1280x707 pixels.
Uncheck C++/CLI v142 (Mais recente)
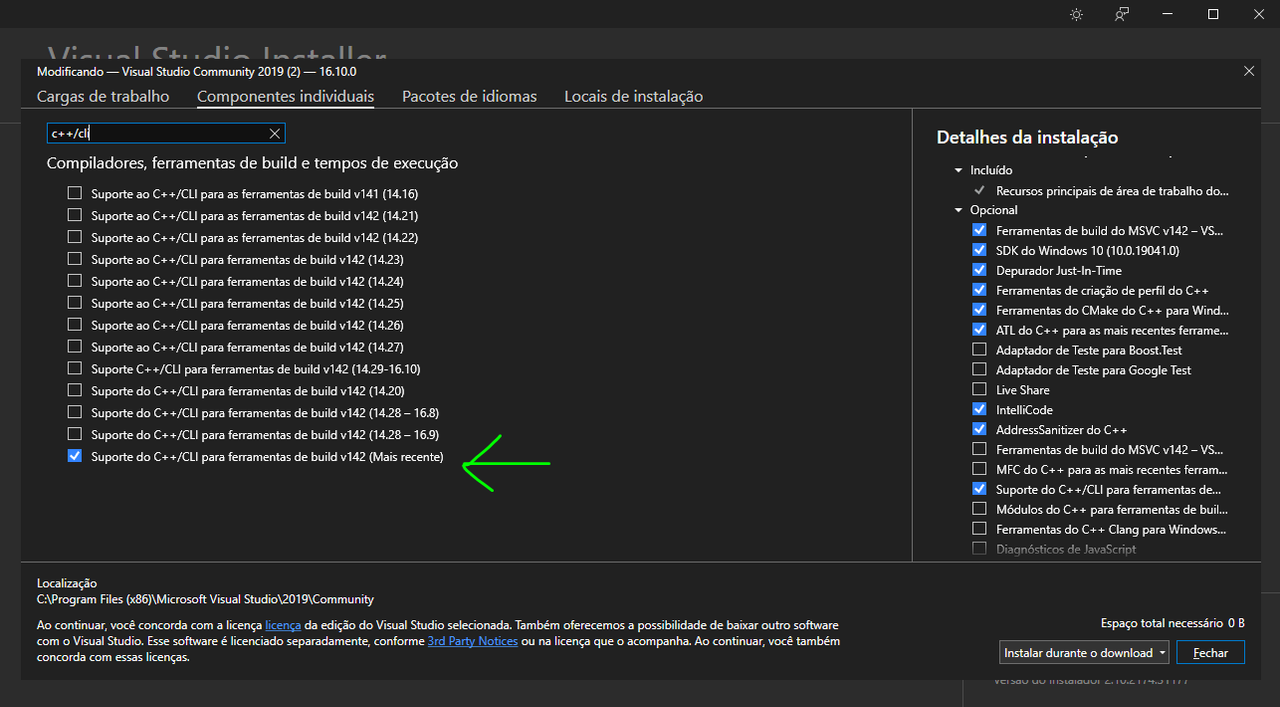(74, 455)
